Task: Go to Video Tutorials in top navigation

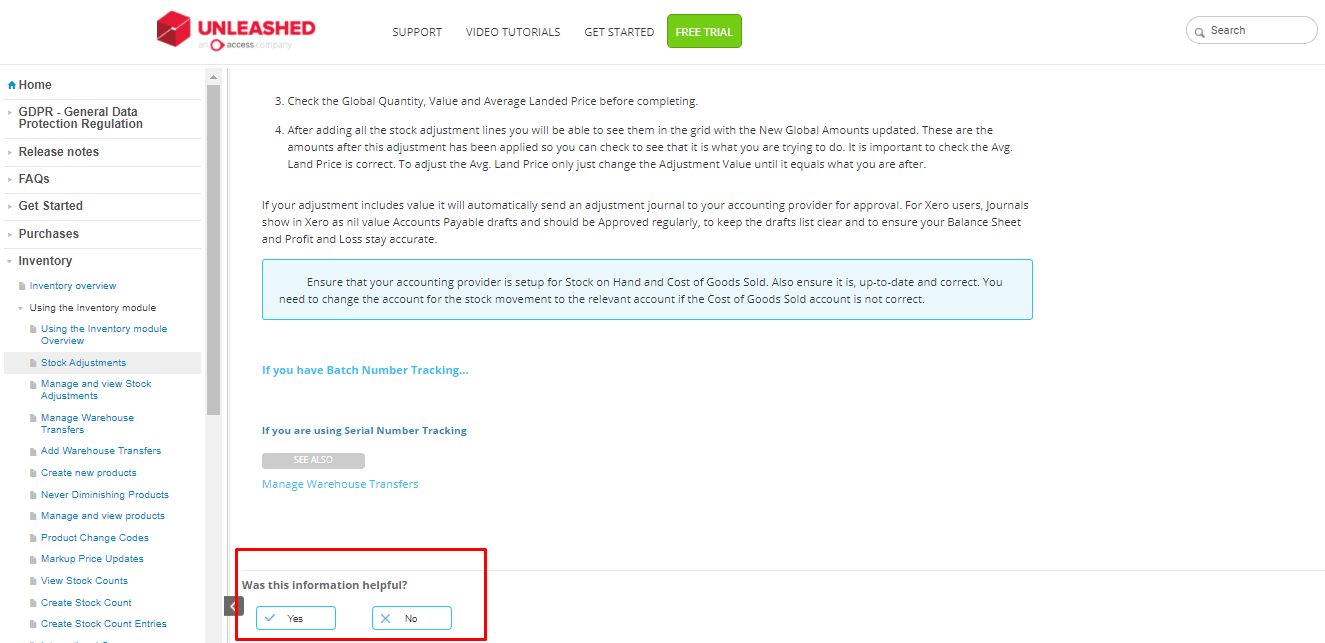Action: [513, 32]
